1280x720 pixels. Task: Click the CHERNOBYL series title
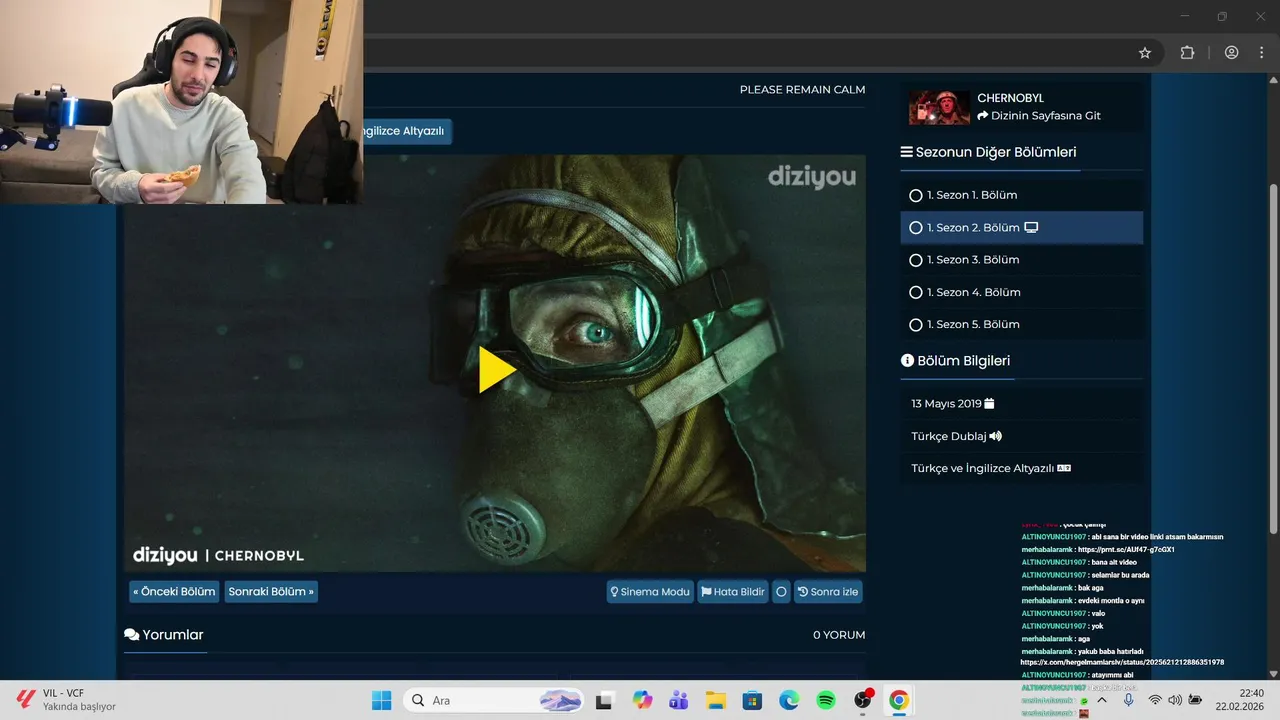pyautogui.click(x=1010, y=98)
